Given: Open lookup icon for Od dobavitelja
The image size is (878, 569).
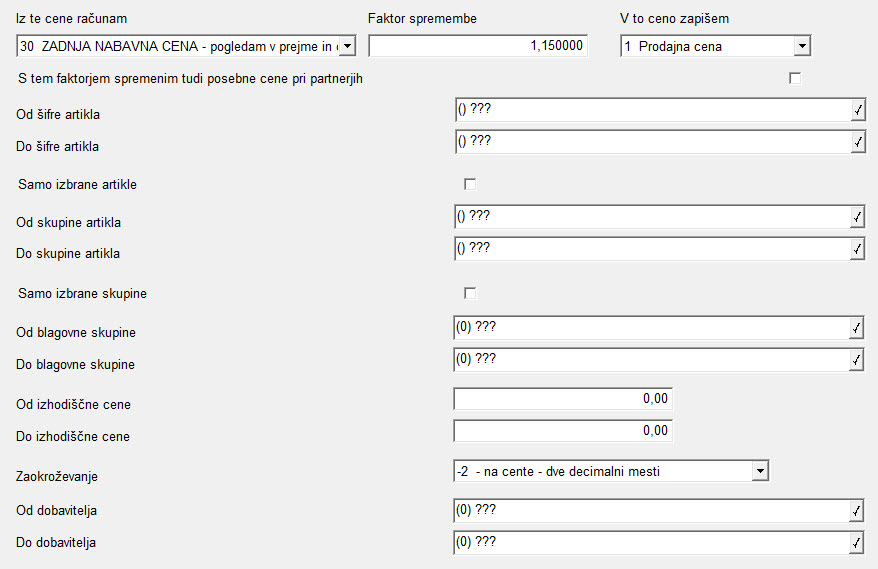Looking at the screenshot, I should [x=856, y=511].
